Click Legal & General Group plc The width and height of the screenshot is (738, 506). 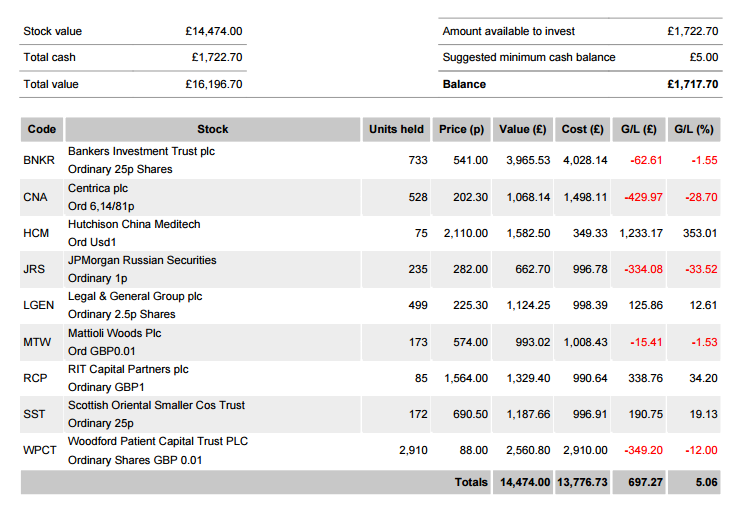point(135,296)
